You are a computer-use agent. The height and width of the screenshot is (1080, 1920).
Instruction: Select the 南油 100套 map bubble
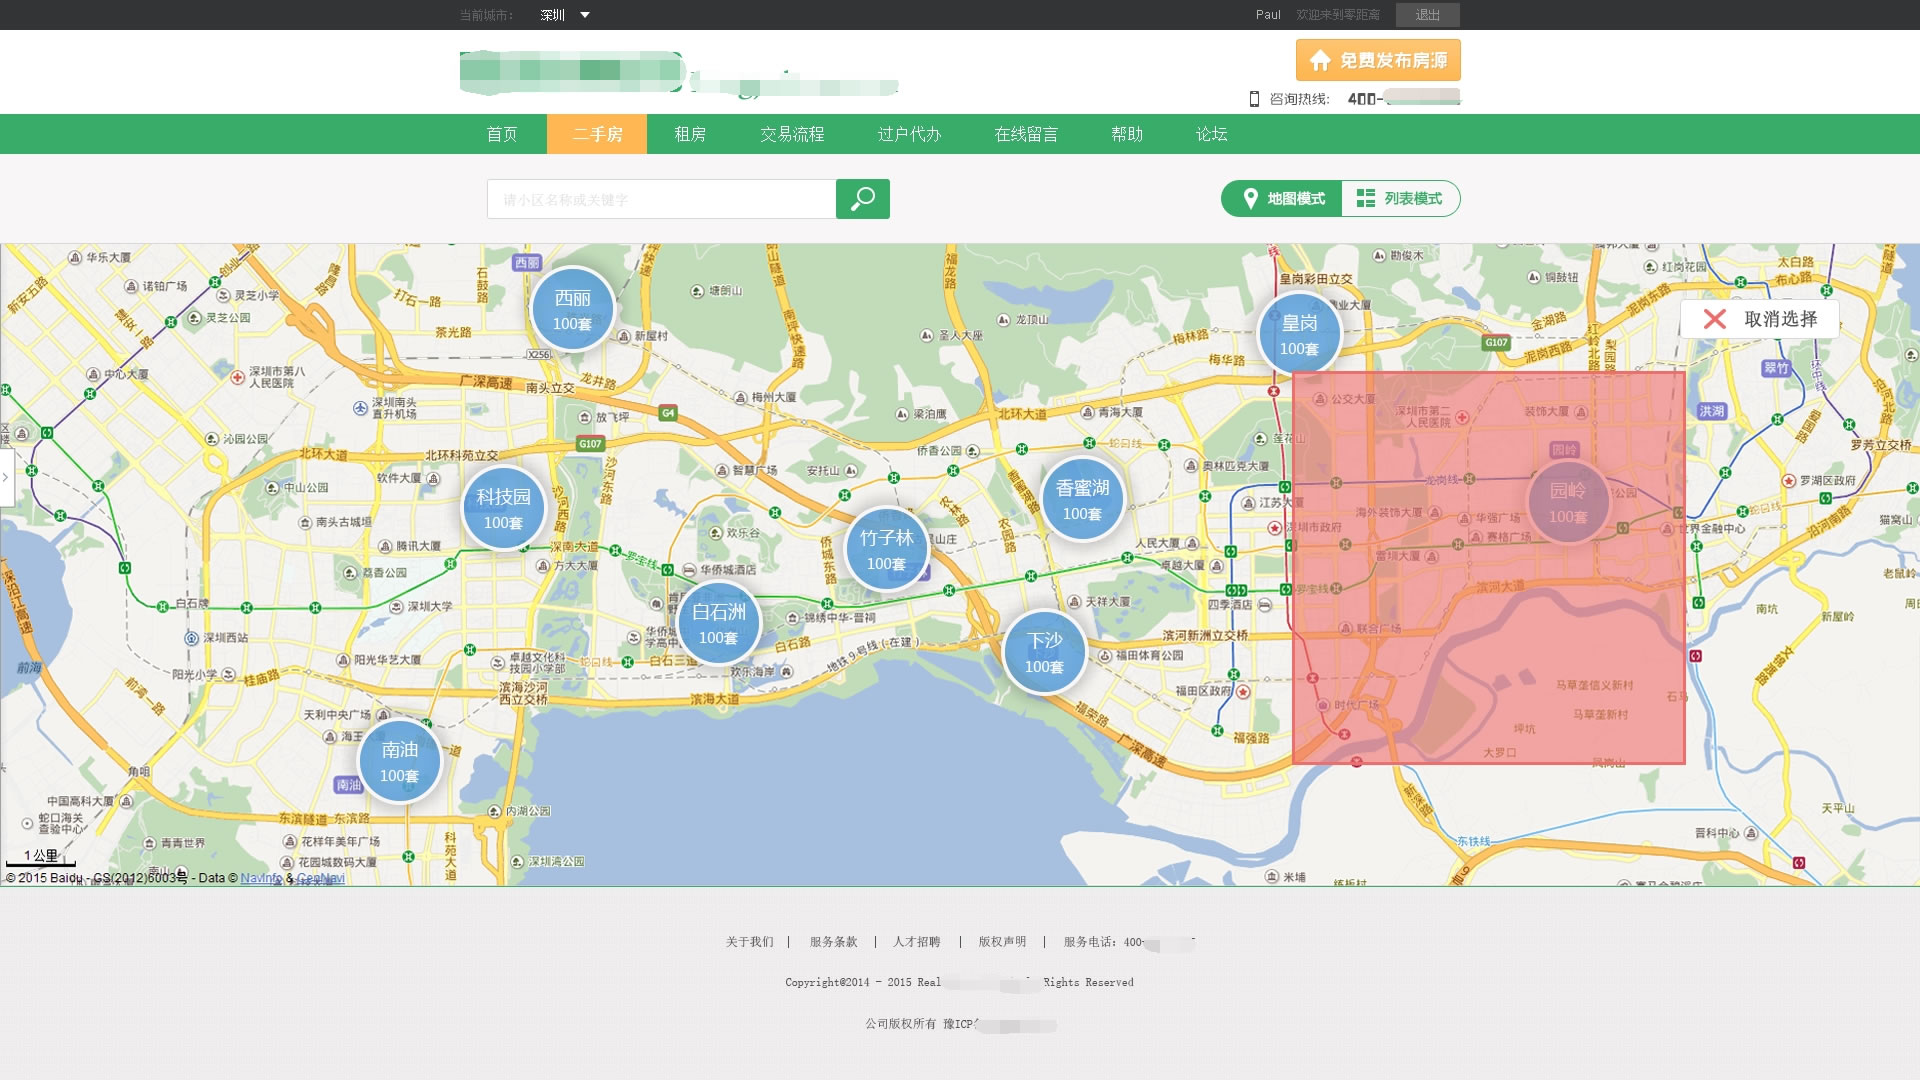(x=399, y=762)
